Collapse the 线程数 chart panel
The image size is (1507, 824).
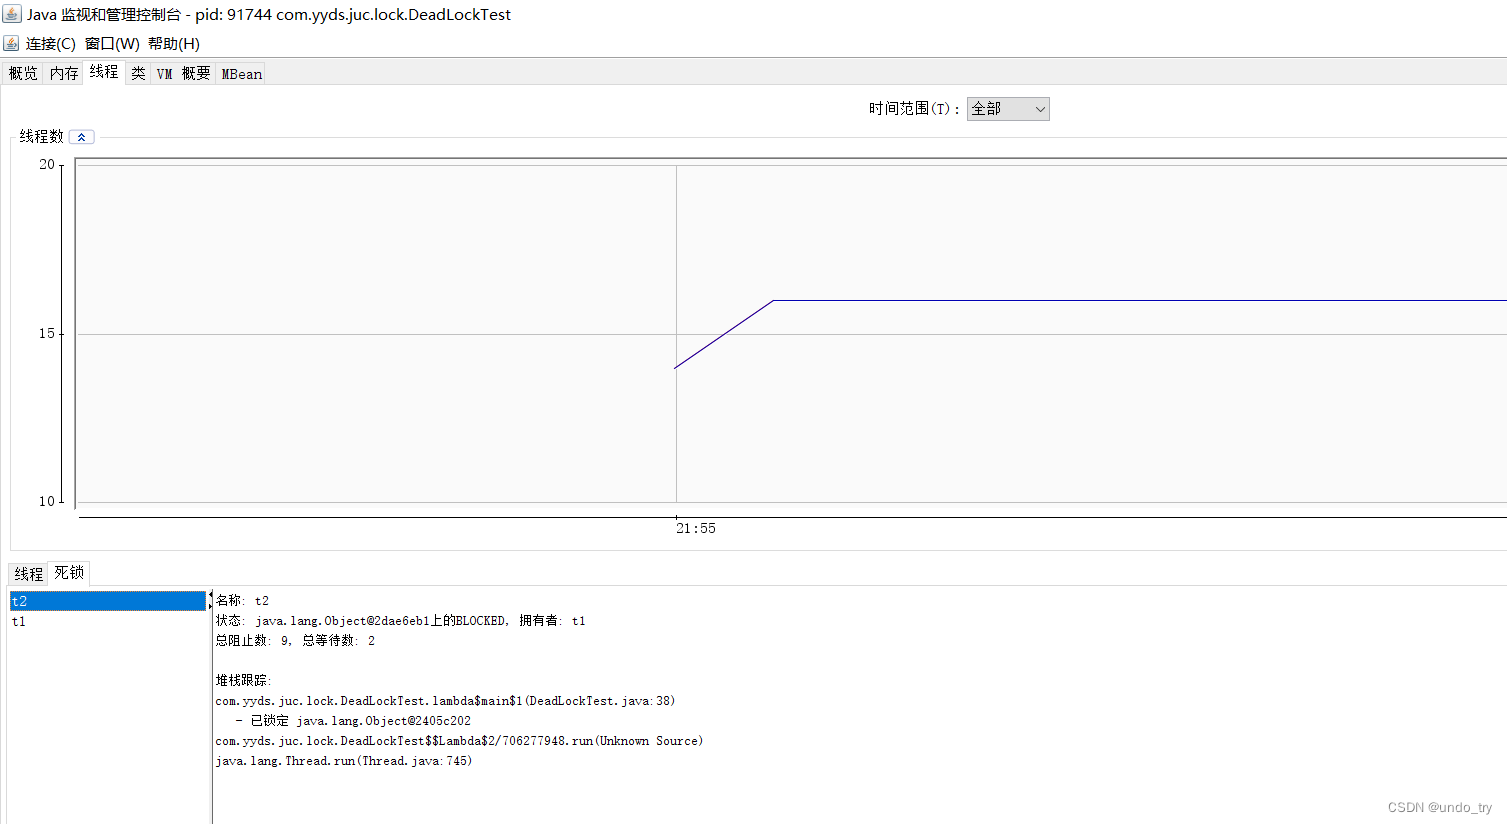[x=82, y=137]
